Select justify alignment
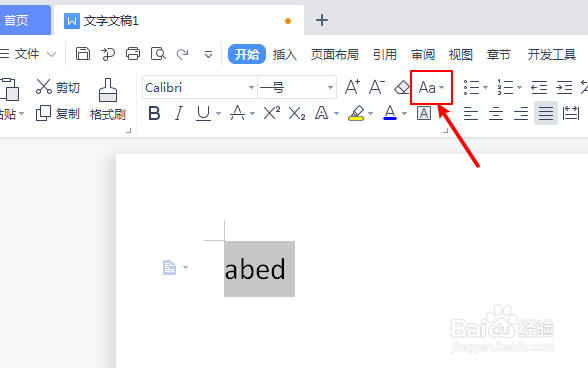This screenshot has height=368, width=588. pos(546,113)
